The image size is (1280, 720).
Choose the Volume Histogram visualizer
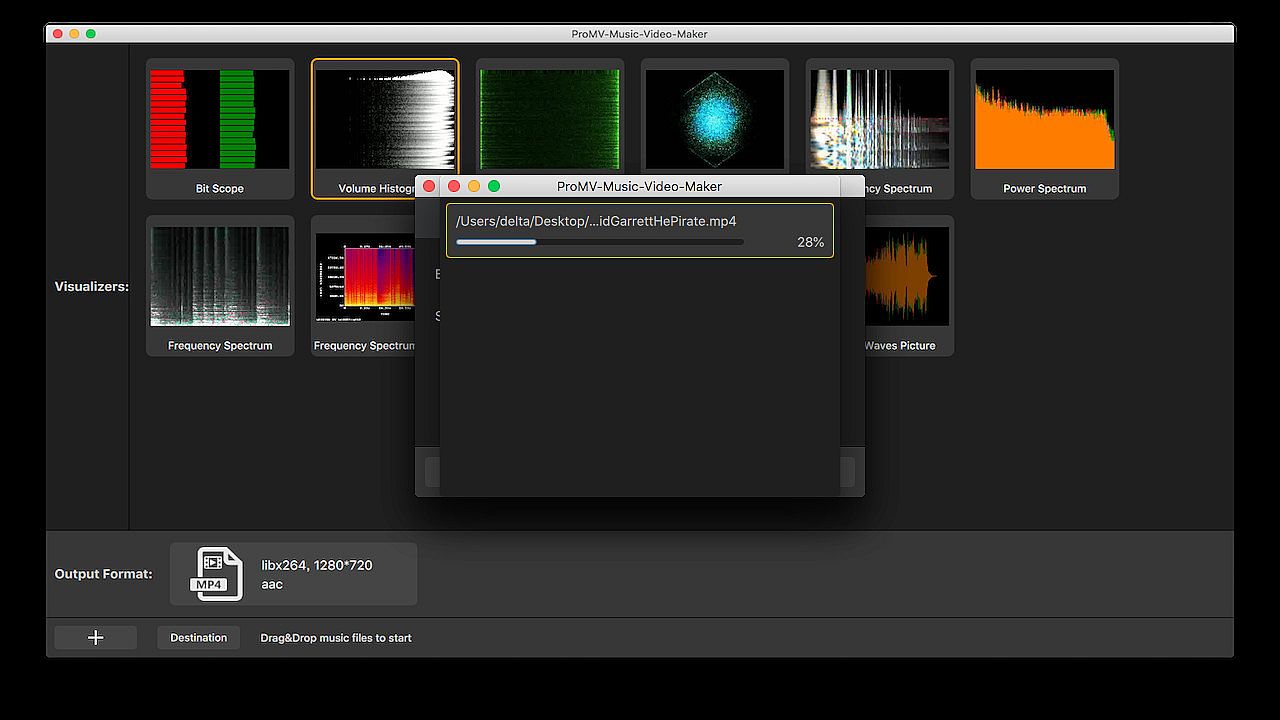384,118
